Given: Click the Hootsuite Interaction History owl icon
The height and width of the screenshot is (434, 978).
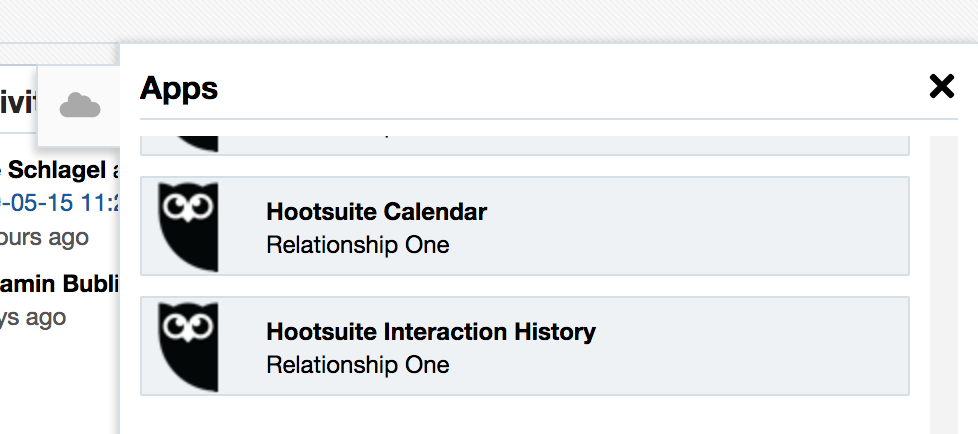Looking at the screenshot, I should point(188,346).
